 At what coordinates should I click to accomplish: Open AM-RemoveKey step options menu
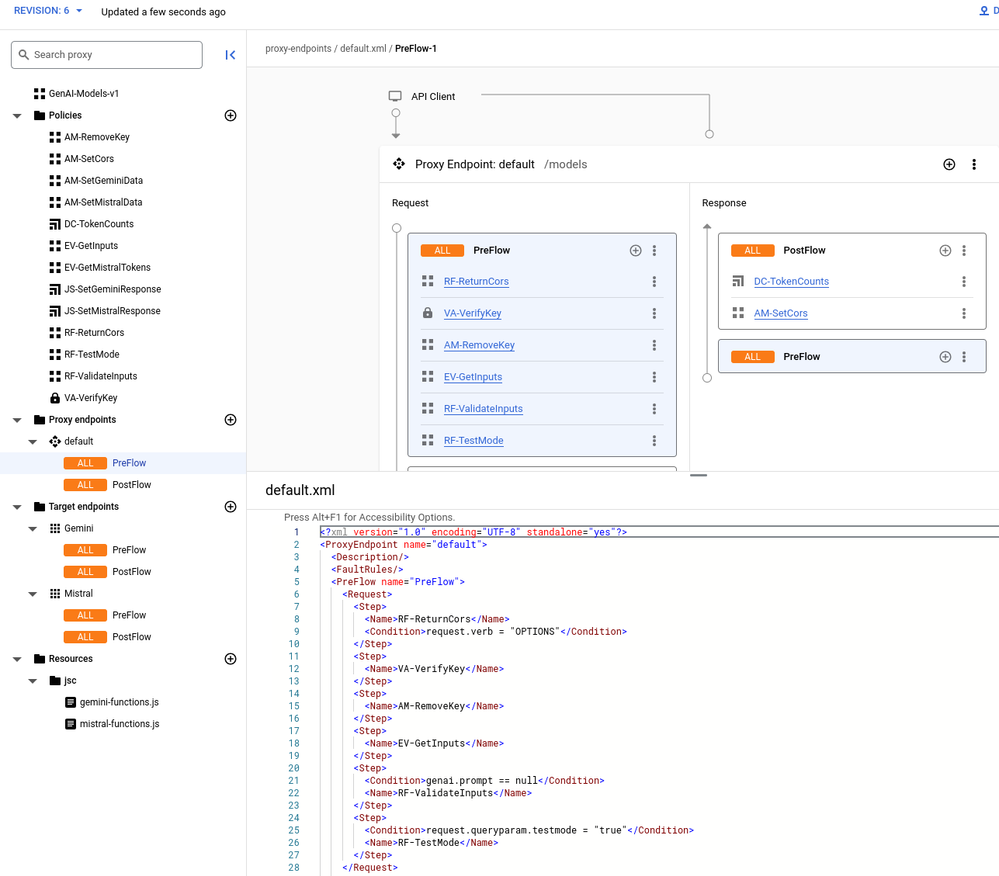[654, 345]
